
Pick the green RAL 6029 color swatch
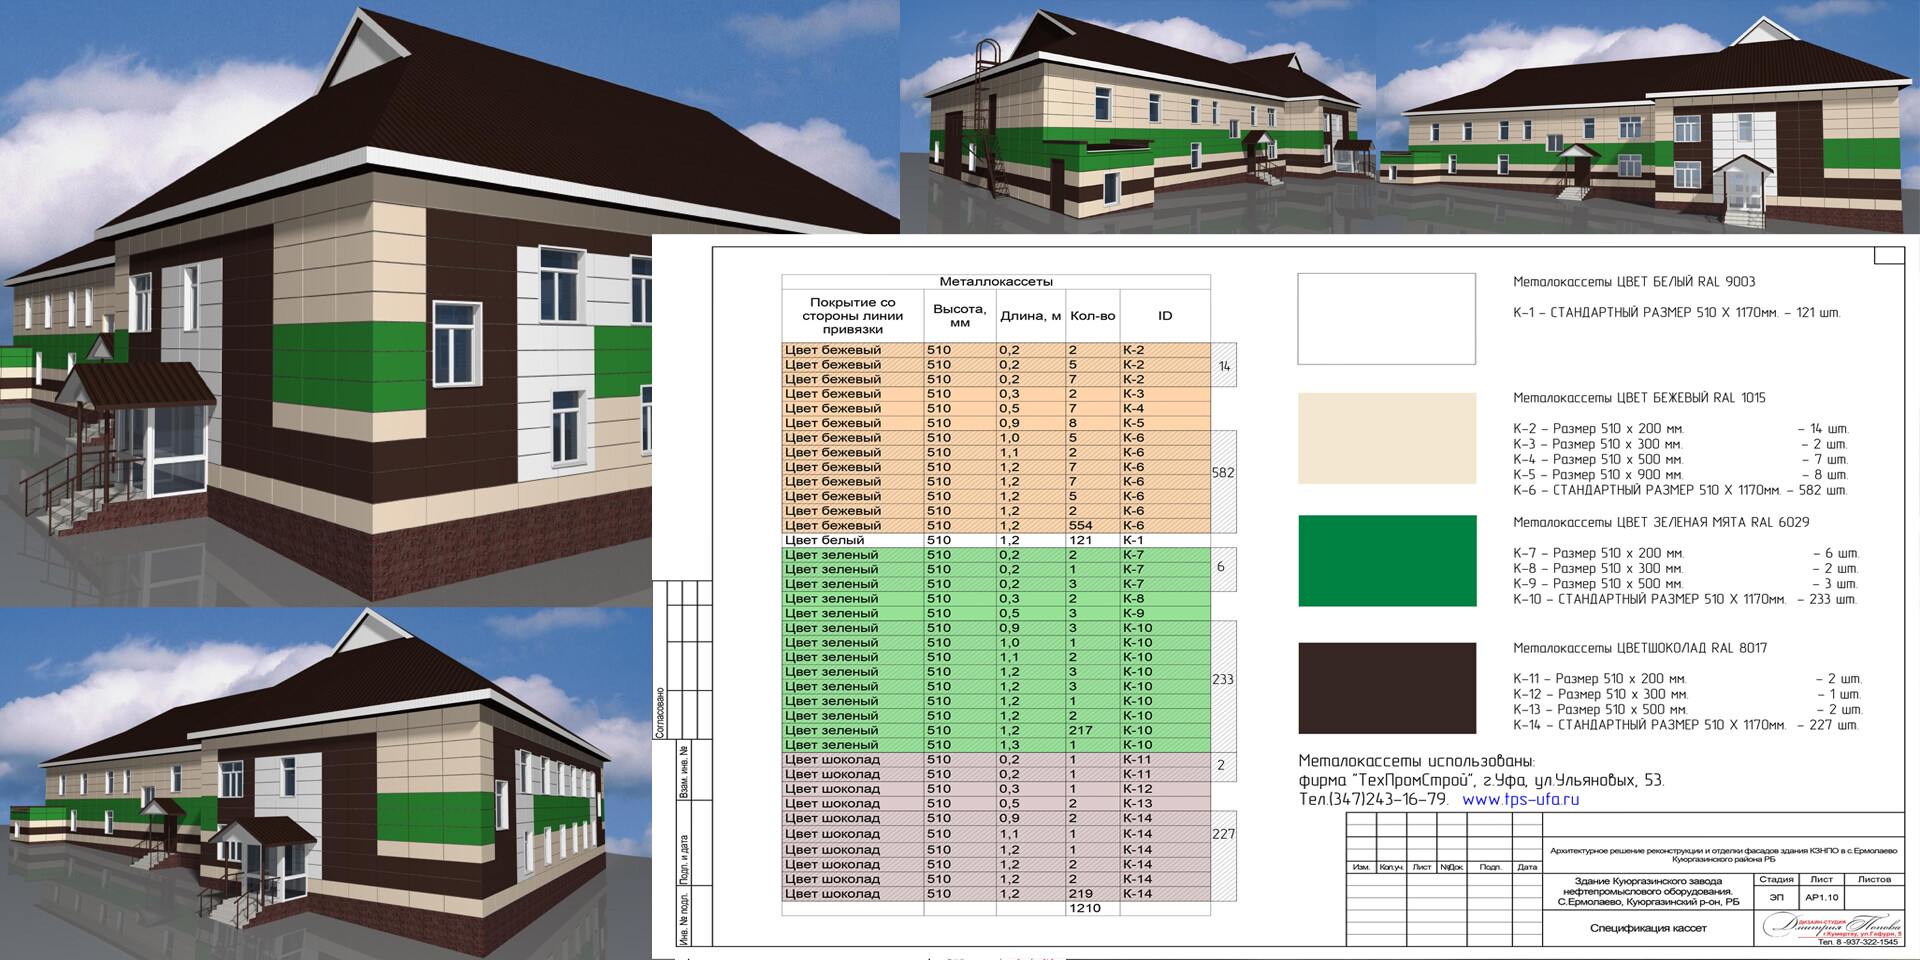click(x=1386, y=561)
